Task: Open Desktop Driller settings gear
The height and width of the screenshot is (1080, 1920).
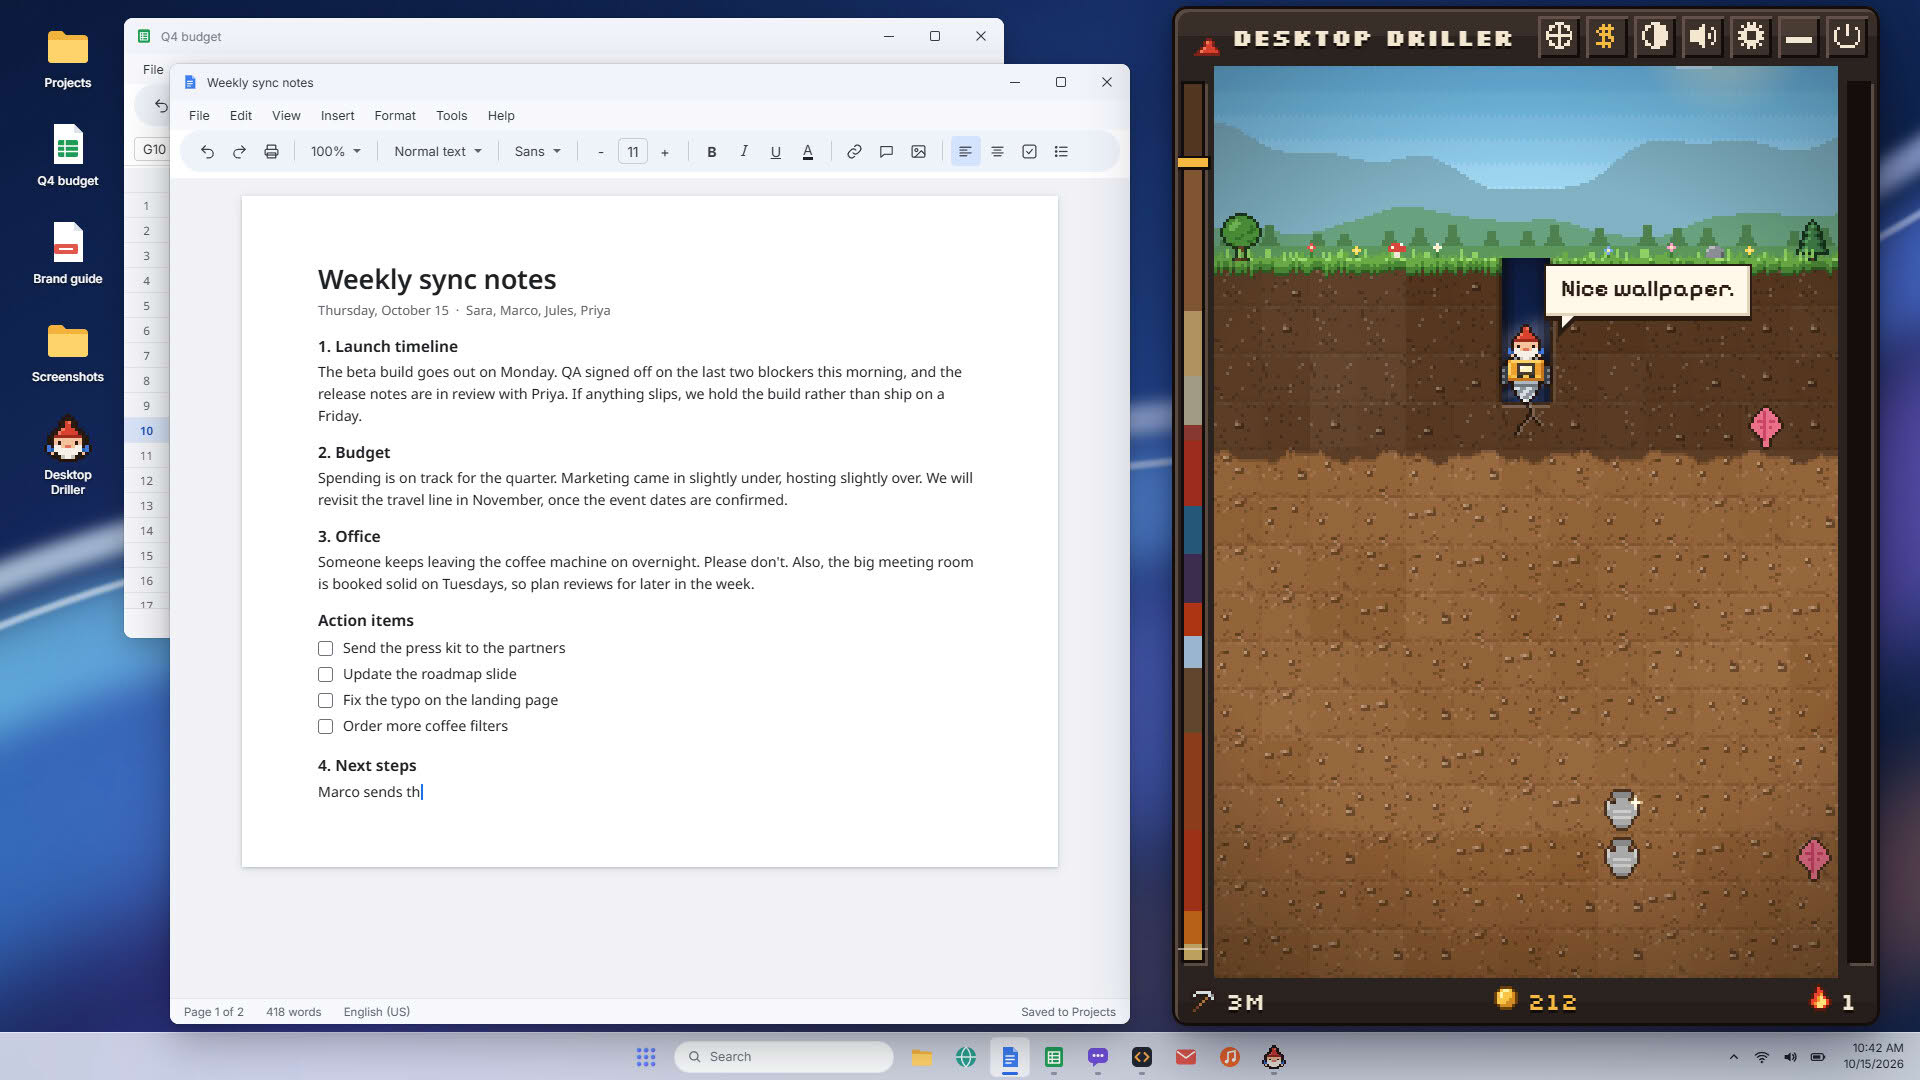Action: click(x=1750, y=37)
